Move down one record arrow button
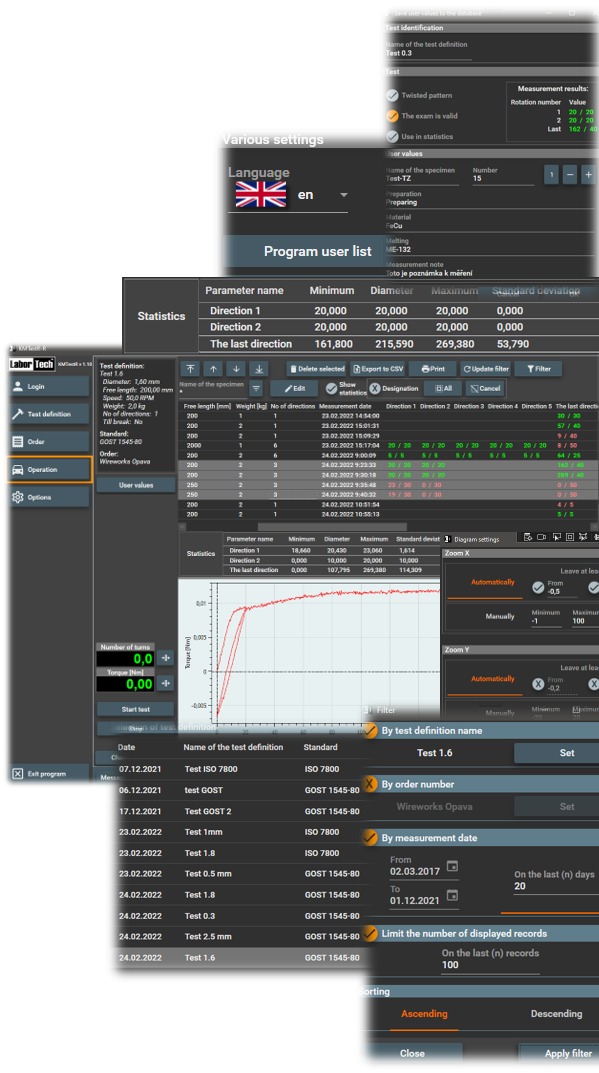599x1073 pixels. click(235, 369)
